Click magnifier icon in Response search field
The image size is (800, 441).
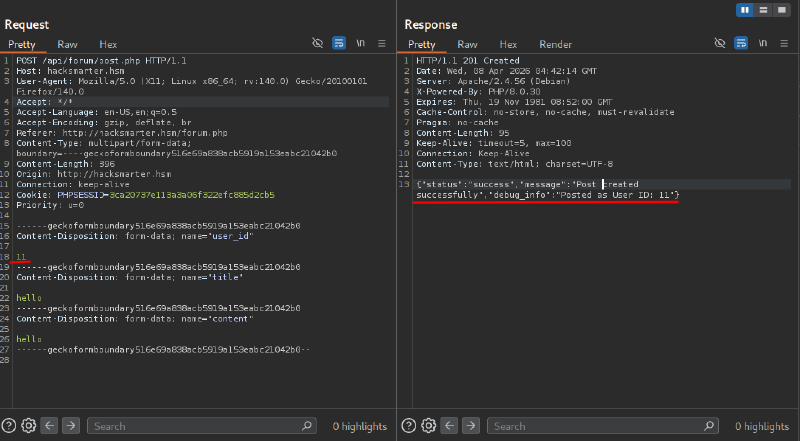(709, 425)
